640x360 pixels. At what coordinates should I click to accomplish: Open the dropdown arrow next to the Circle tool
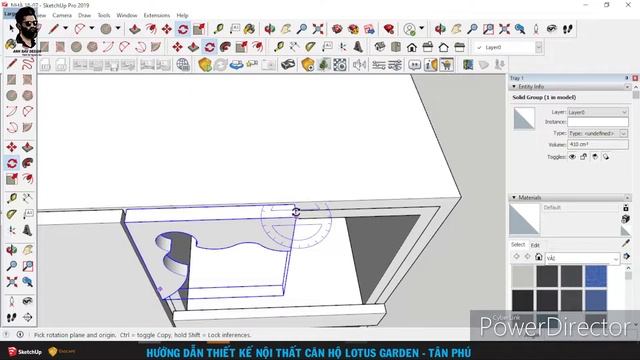118,28
